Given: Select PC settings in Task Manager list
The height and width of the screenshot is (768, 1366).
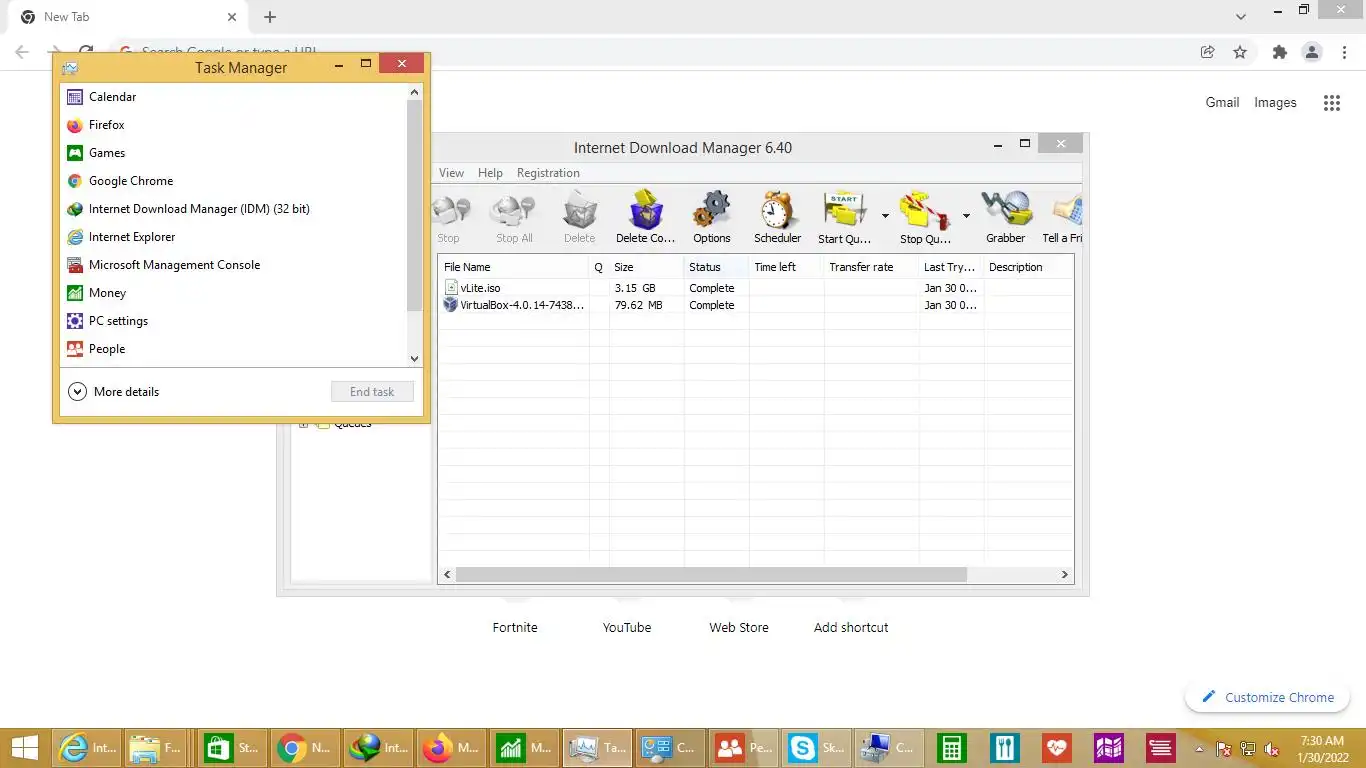Looking at the screenshot, I should 233,321.
